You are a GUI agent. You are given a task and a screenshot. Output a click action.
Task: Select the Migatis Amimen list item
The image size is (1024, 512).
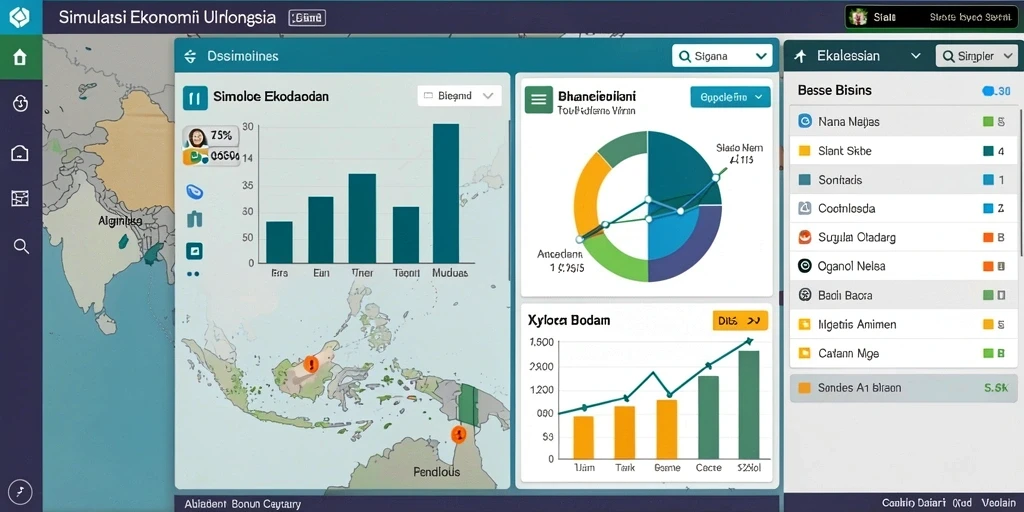tap(903, 325)
